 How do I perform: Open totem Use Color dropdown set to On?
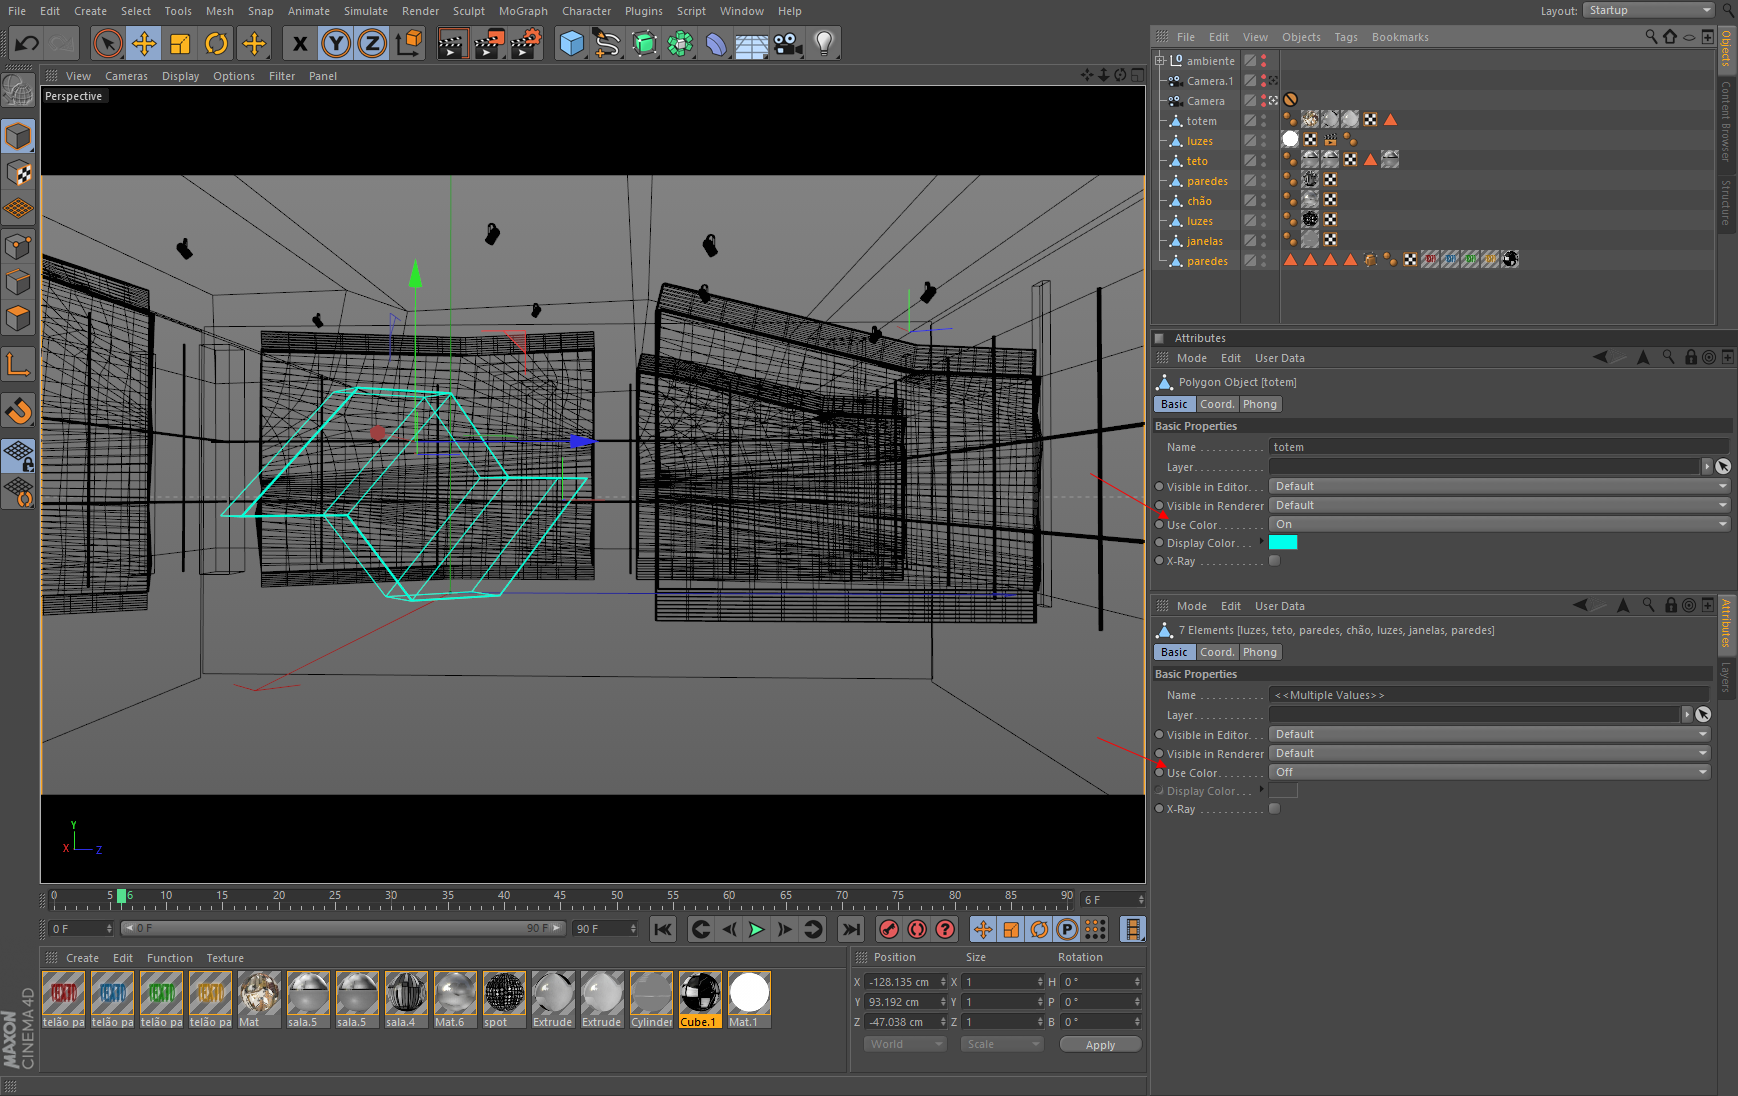(1499, 524)
